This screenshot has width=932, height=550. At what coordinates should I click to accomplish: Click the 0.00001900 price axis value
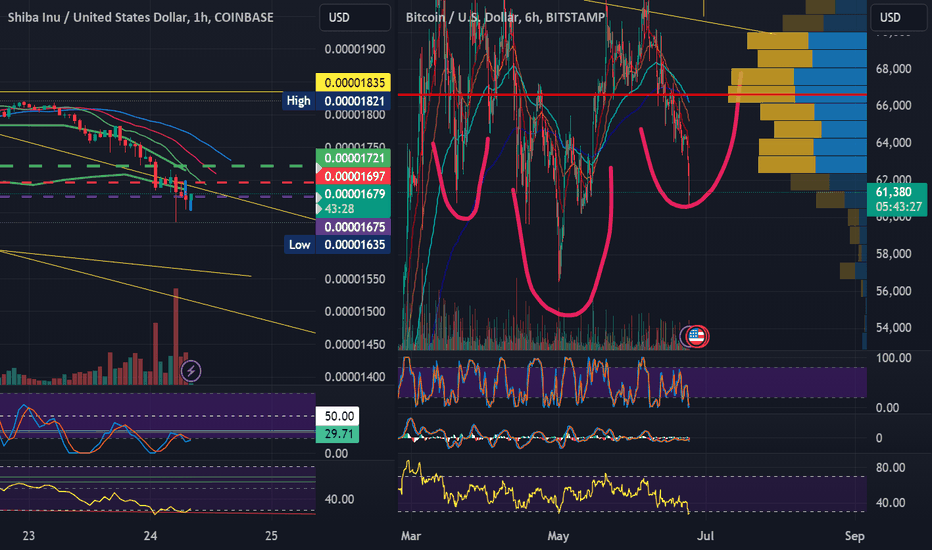click(355, 49)
